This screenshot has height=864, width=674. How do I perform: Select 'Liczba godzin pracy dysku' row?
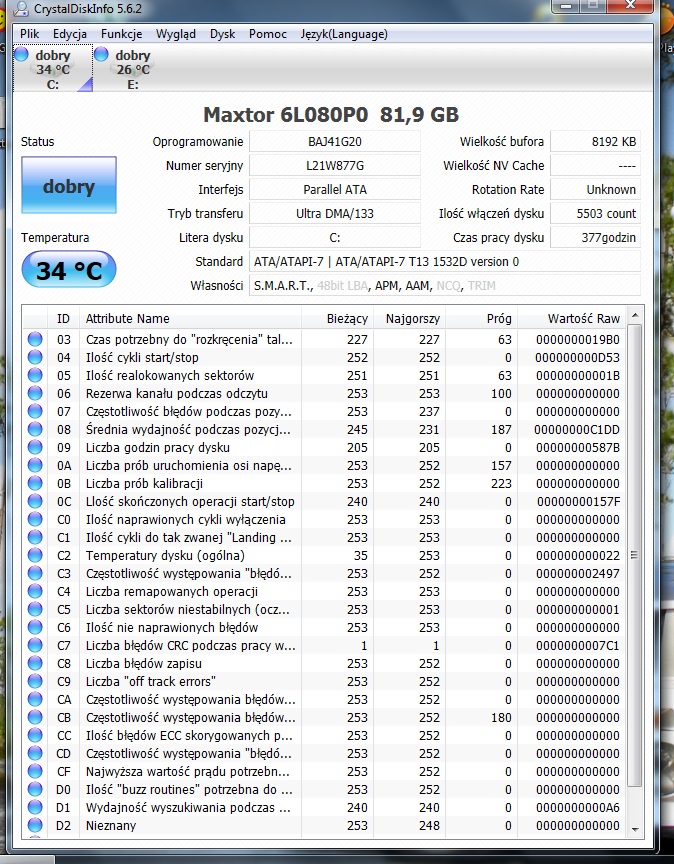pos(325,447)
